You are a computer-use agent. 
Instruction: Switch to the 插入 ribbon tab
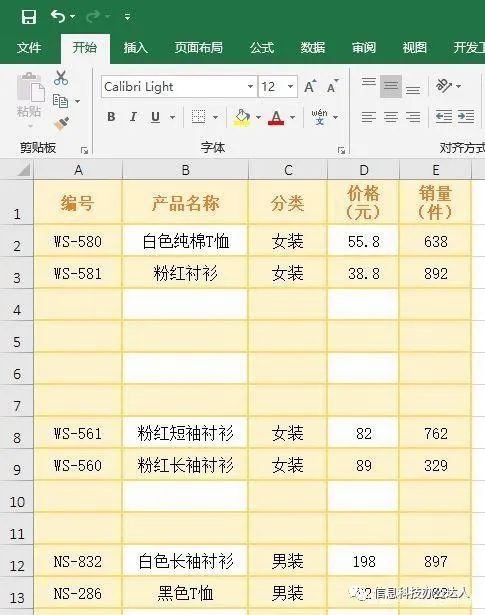pyautogui.click(x=135, y=48)
